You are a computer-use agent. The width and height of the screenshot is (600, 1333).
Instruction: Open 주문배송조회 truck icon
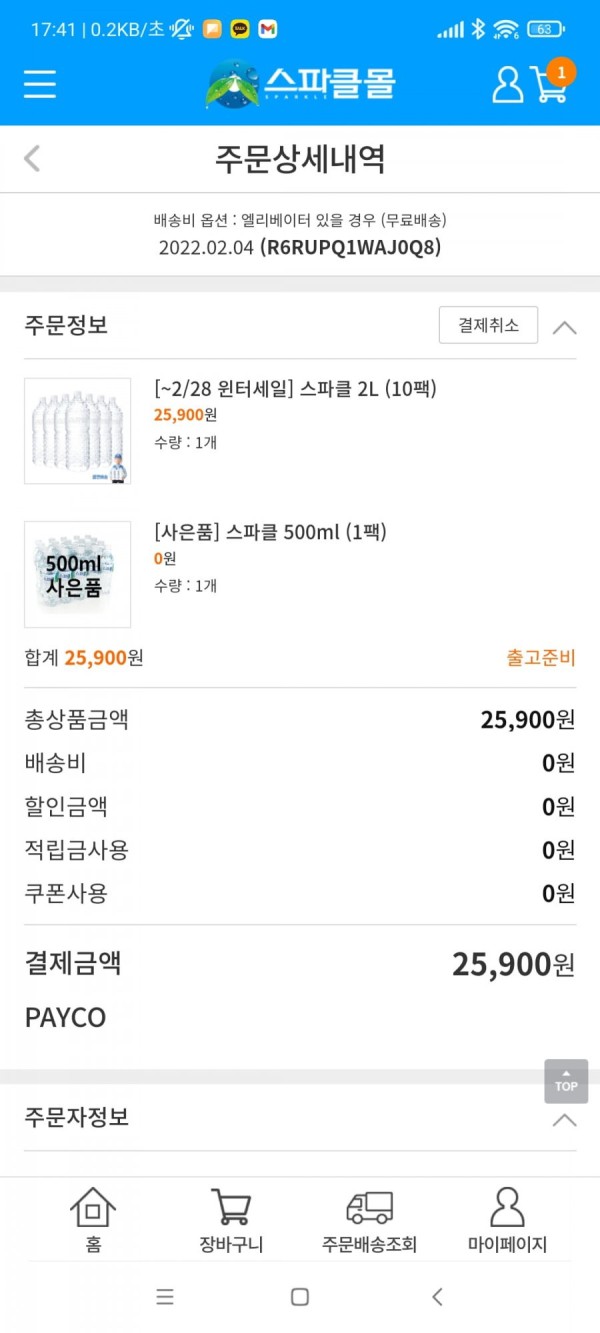coord(369,1221)
